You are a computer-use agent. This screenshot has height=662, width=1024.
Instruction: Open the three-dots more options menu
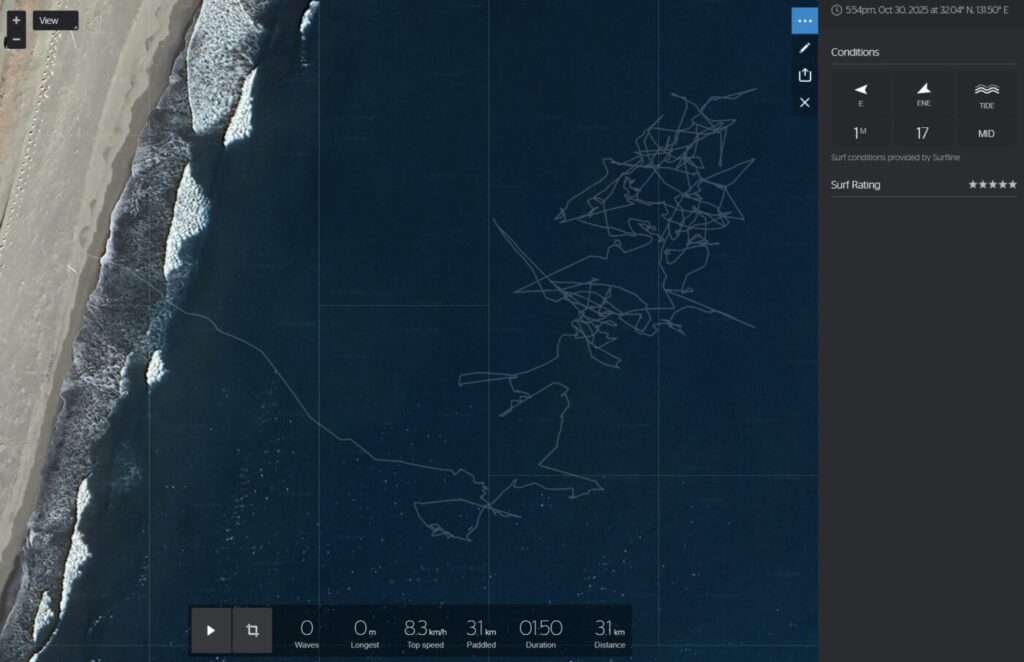805,21
